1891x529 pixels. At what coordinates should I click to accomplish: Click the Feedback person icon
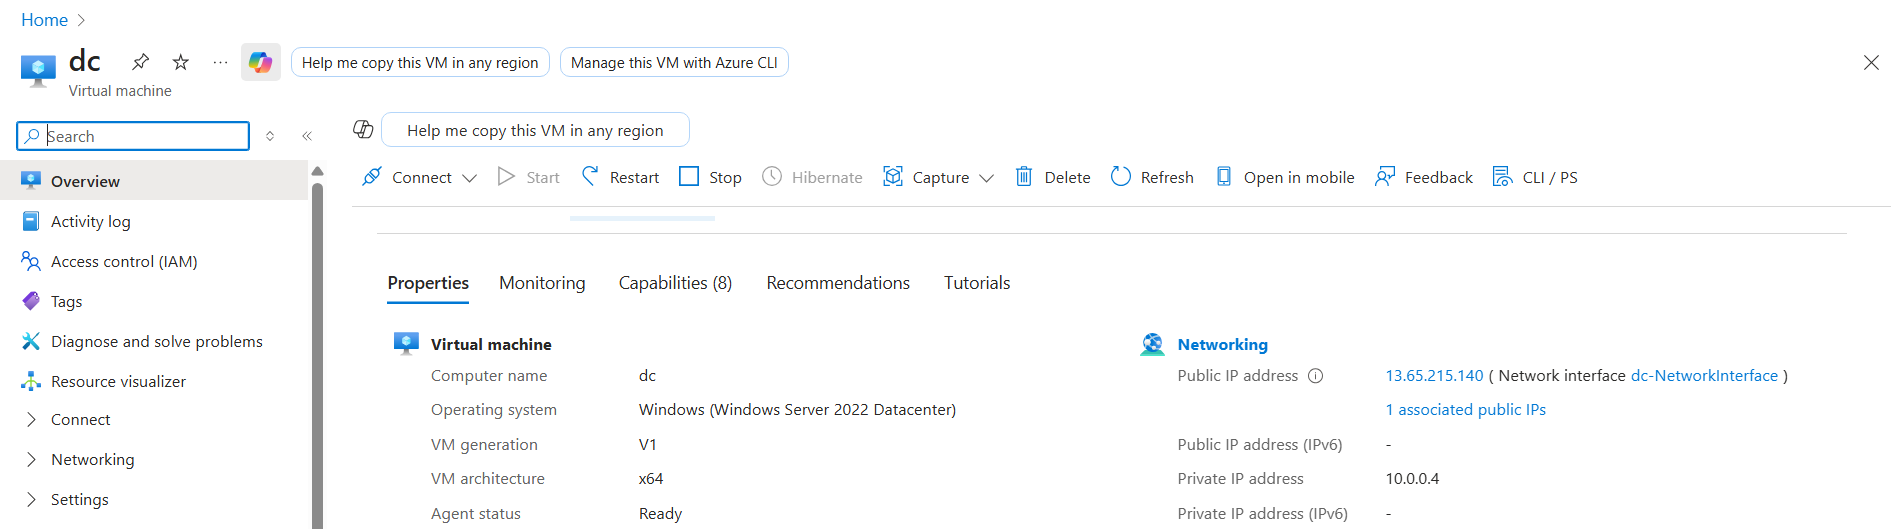pos(1385,177)
